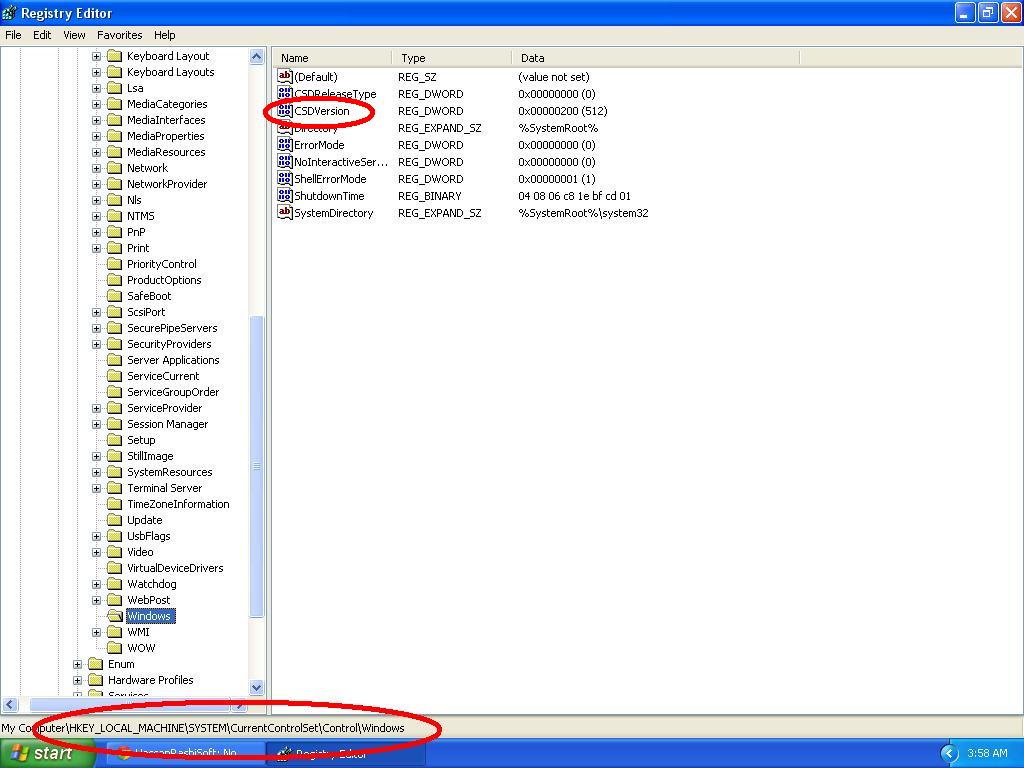The image size is (1024, 768).
Task: Open the Edit menu
Action: point(42,35)
